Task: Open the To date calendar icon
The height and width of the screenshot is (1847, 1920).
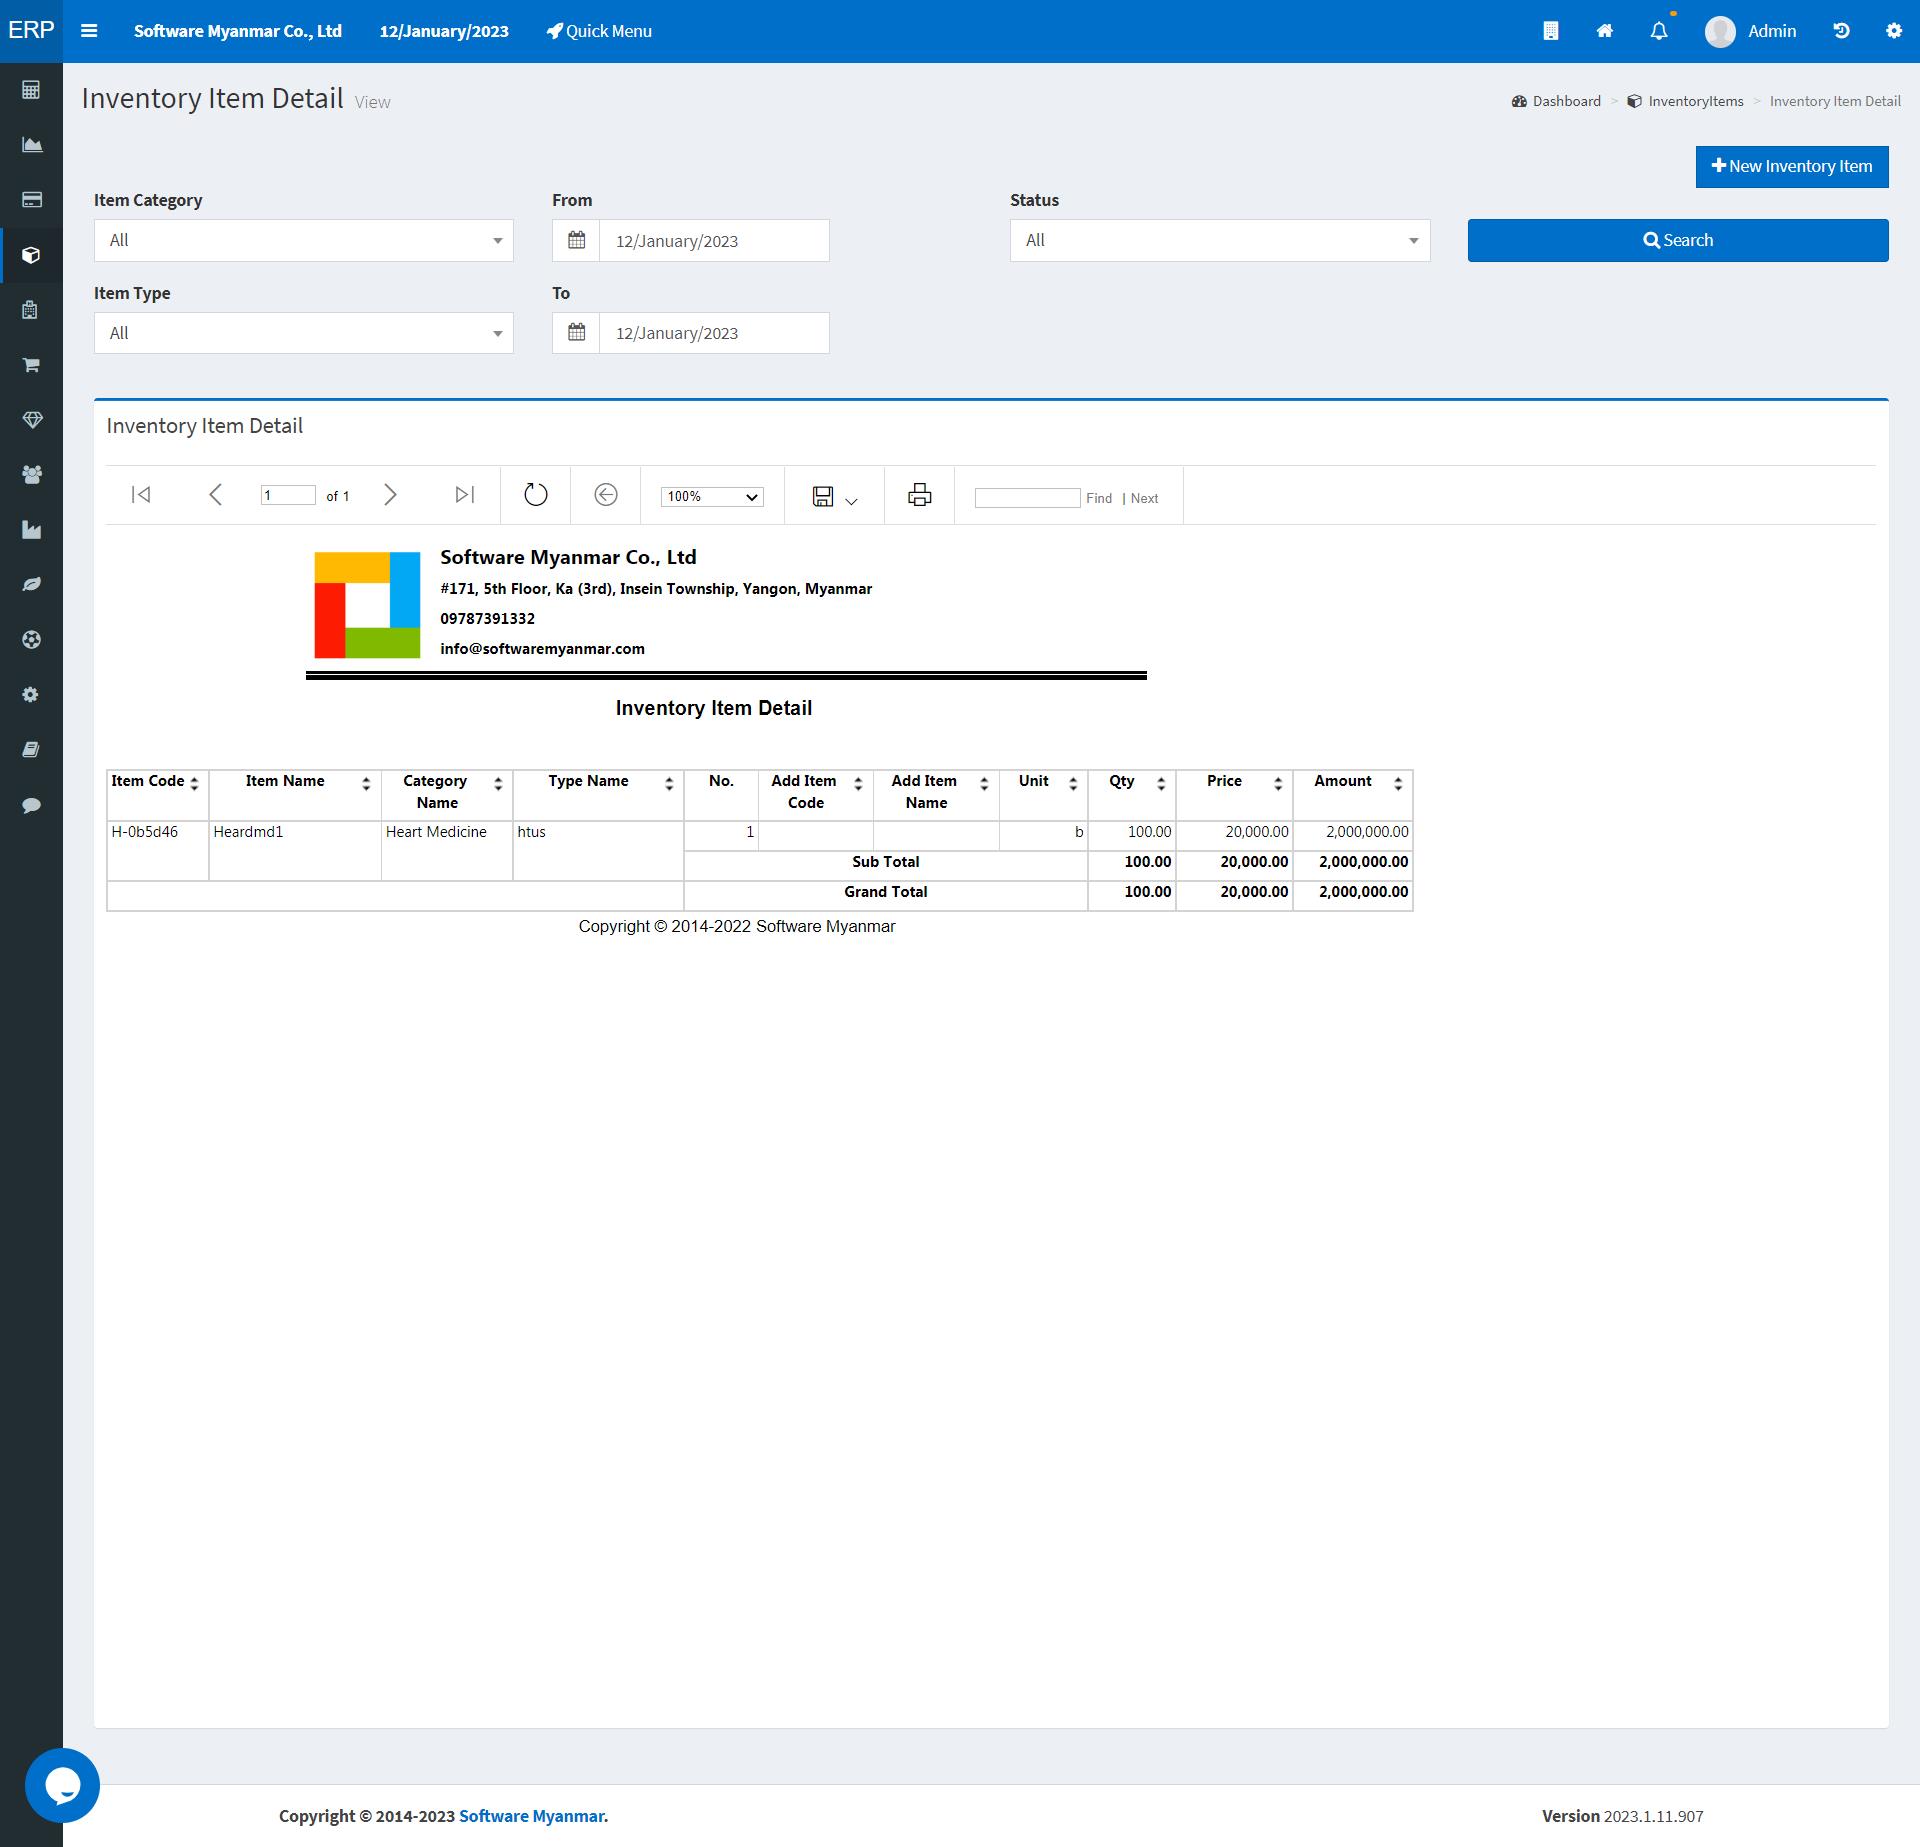Action: 576,333
